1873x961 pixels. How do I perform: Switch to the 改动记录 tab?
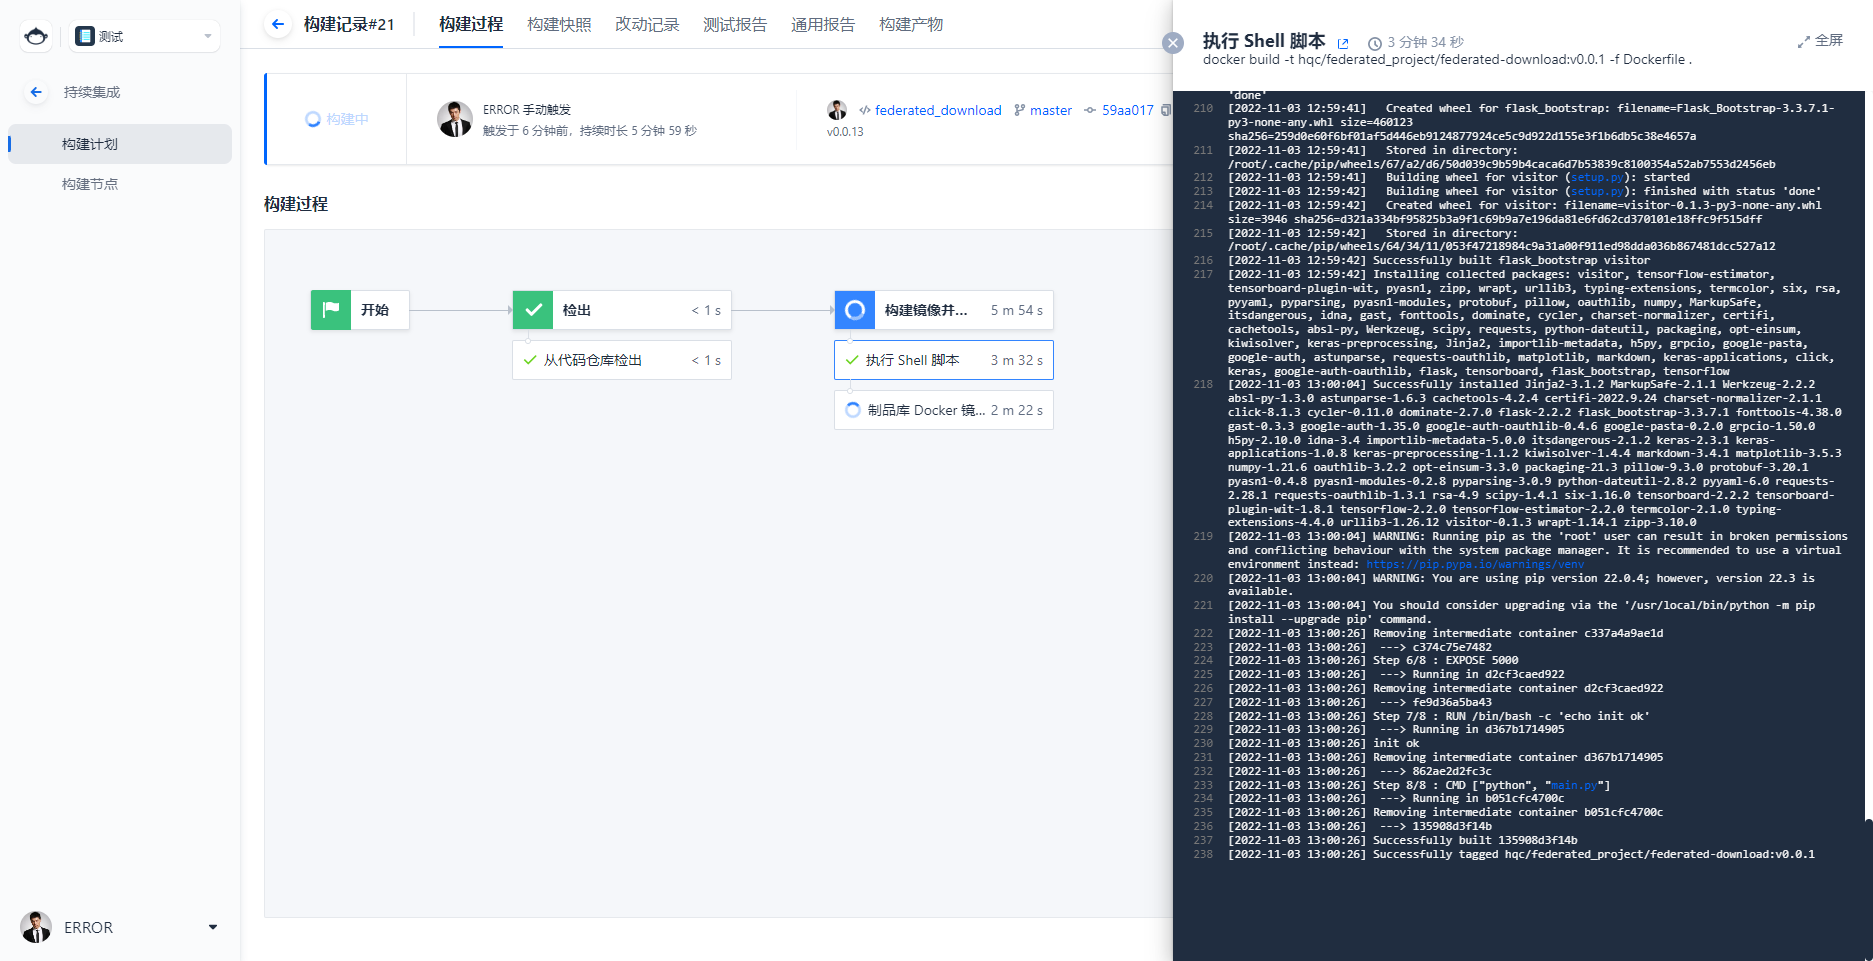647,24
